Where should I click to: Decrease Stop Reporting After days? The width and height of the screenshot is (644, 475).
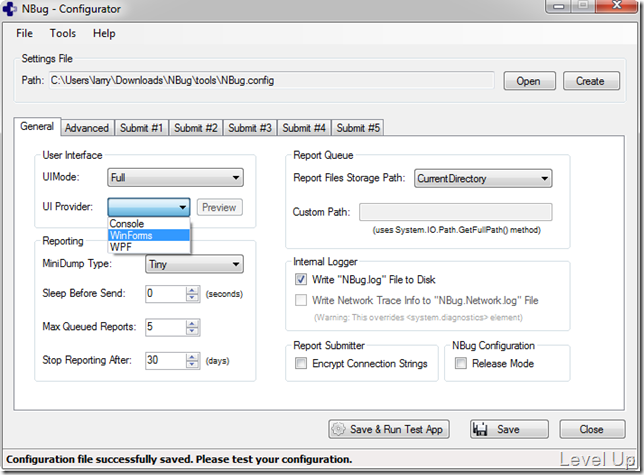pos(192,365)
